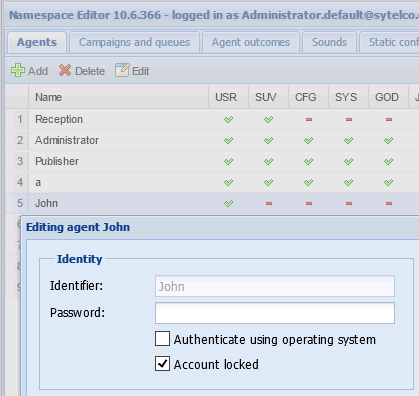Click CFG red dash for Reception
Image resolution: width=419 pixels, height=396 pixels.
point(309,119)
